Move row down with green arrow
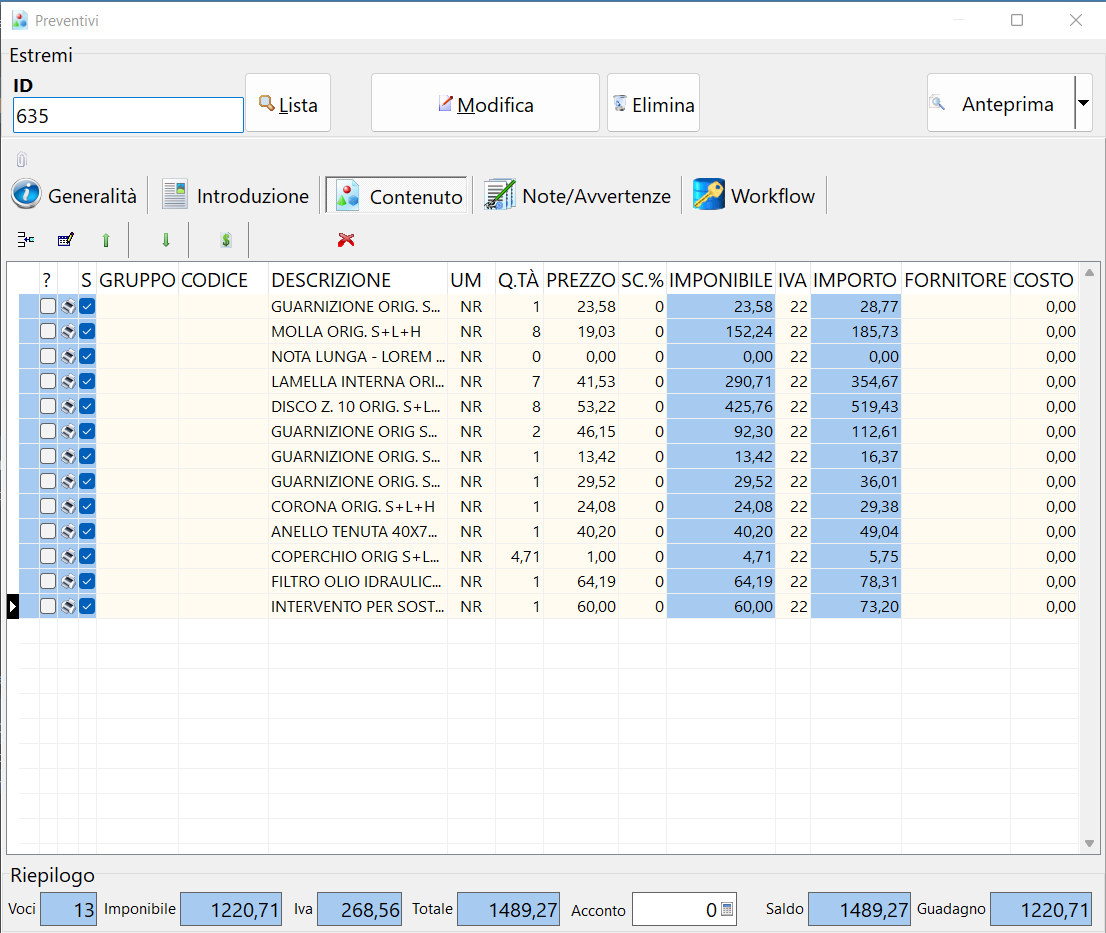1106x933 pixels. point(166,240)
